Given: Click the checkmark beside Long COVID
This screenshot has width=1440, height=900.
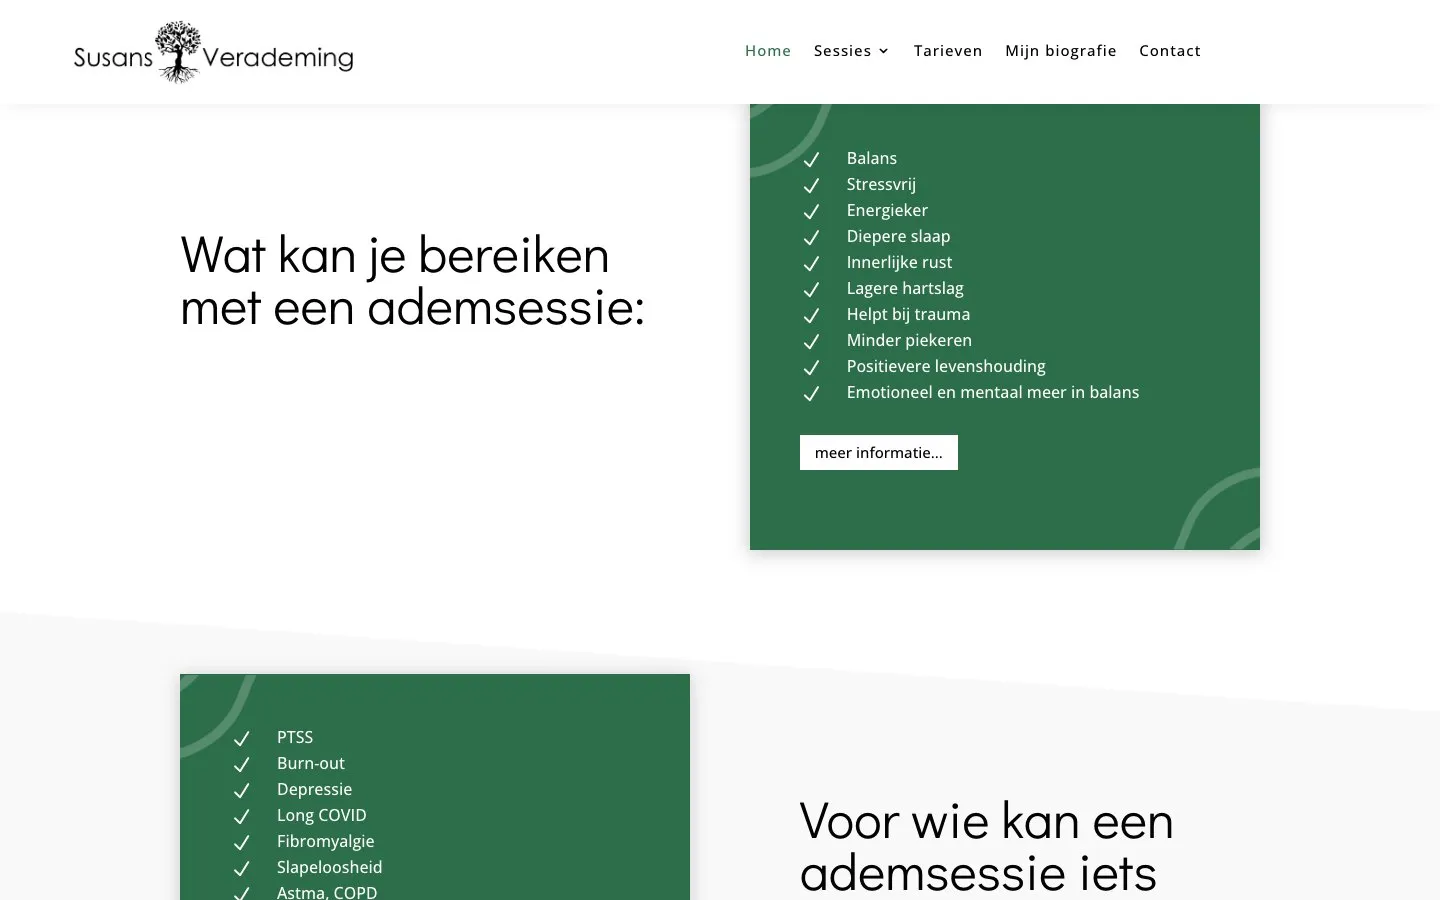Looking at the screenshot, I should [x=241, y=816].
